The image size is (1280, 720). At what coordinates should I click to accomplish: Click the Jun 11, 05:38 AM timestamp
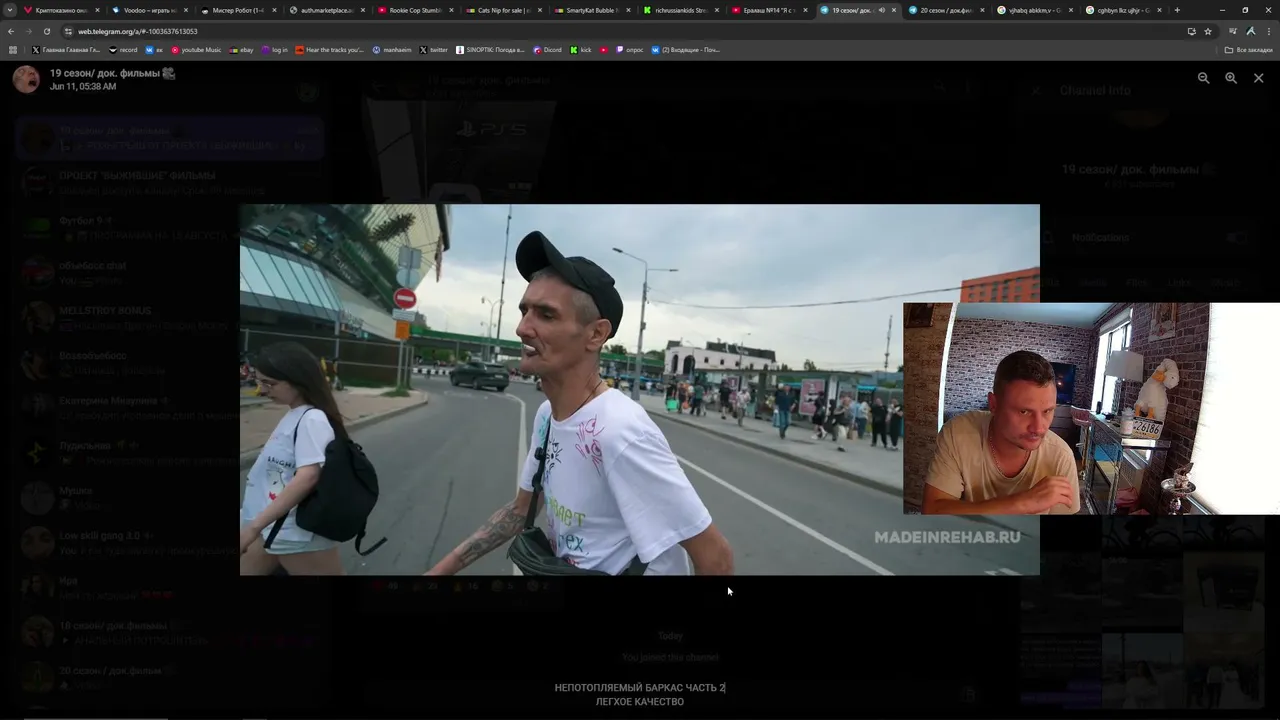click(x=83, y=87)
